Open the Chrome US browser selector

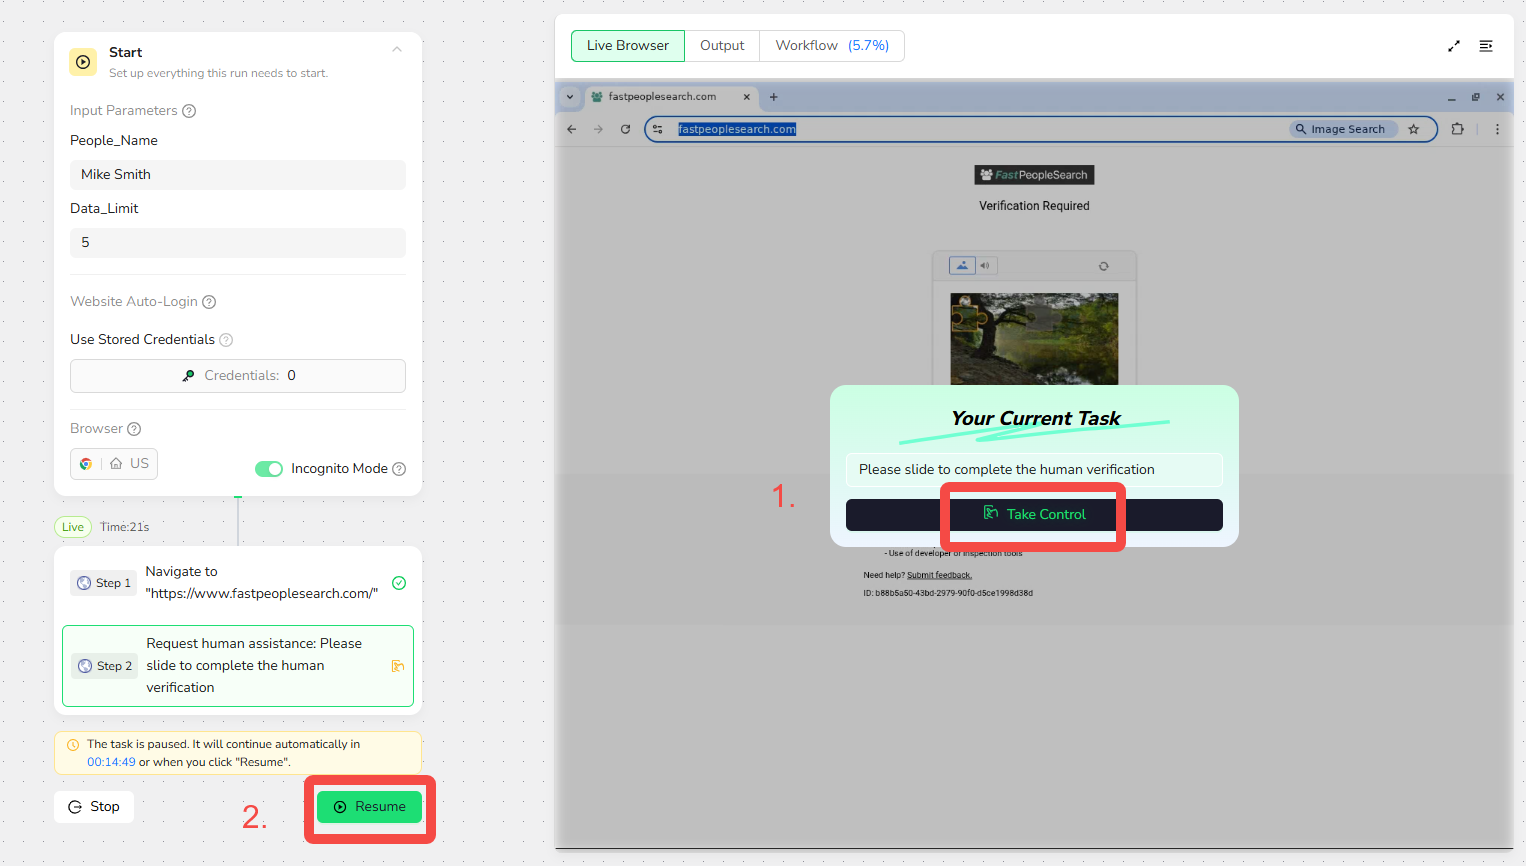click(114, 464)
